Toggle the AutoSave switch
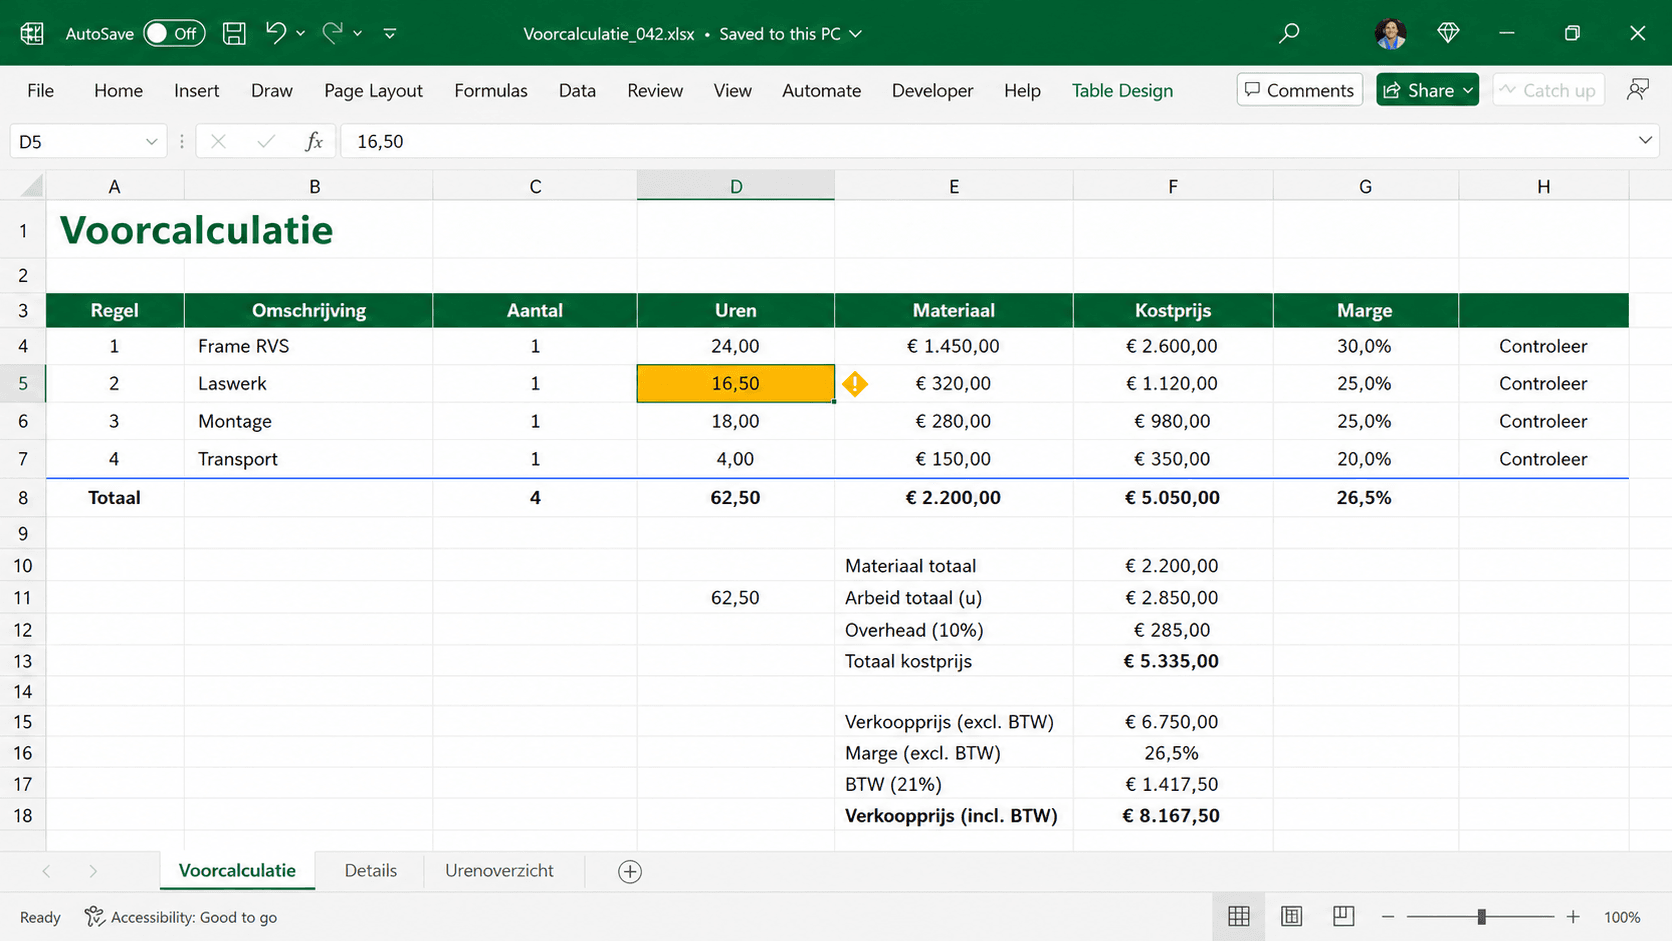 pyautogui.click(x=174, y=33)
